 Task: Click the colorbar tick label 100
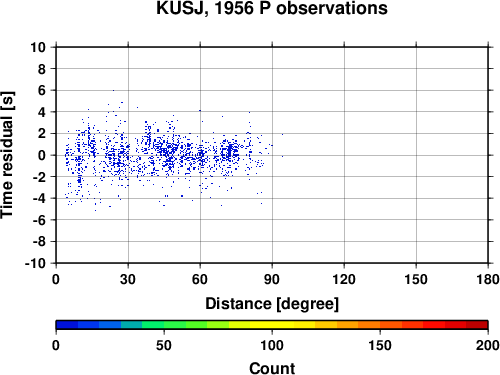pos(272,345)
